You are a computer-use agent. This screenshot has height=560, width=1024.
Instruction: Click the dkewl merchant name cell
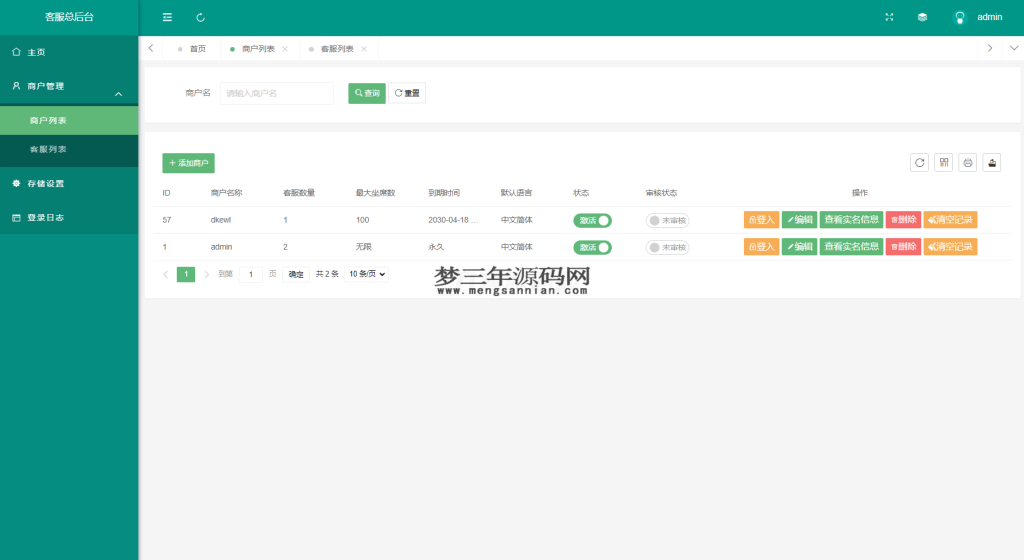tap(221, 220)
